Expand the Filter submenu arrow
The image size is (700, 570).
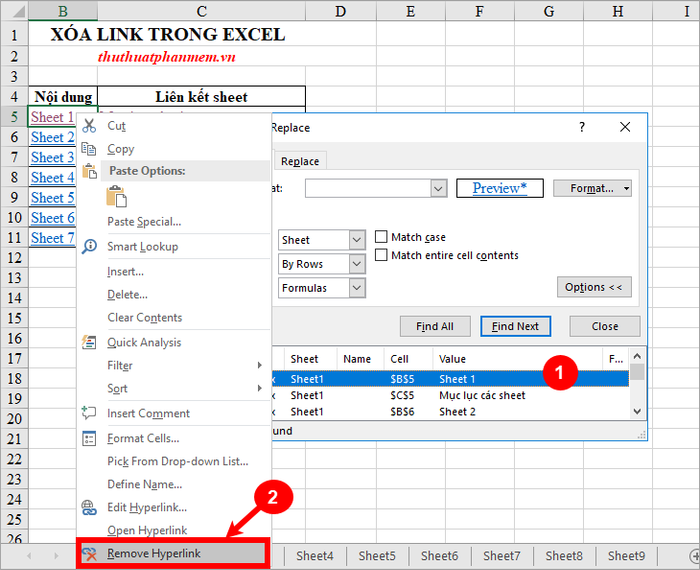click(259, 365)
